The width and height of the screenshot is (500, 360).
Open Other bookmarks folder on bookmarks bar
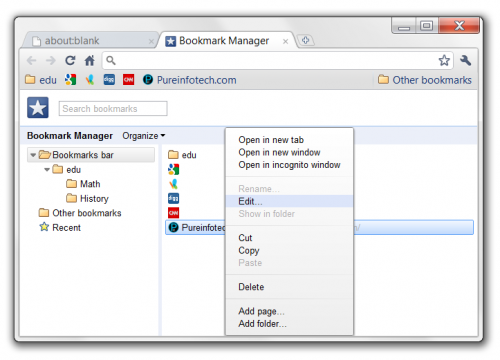coord(425,80)
